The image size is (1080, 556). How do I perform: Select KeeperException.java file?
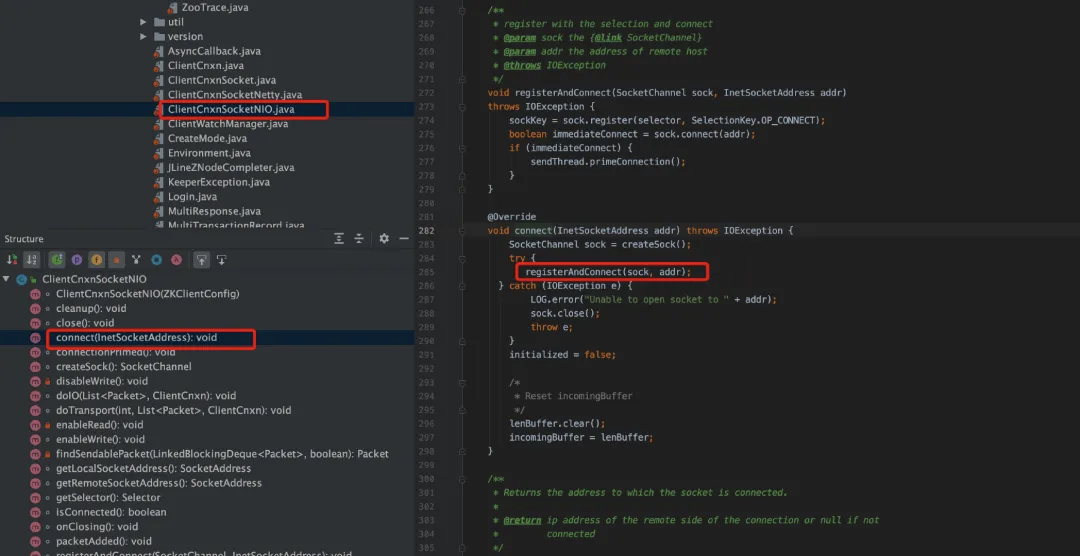[218, 183]
